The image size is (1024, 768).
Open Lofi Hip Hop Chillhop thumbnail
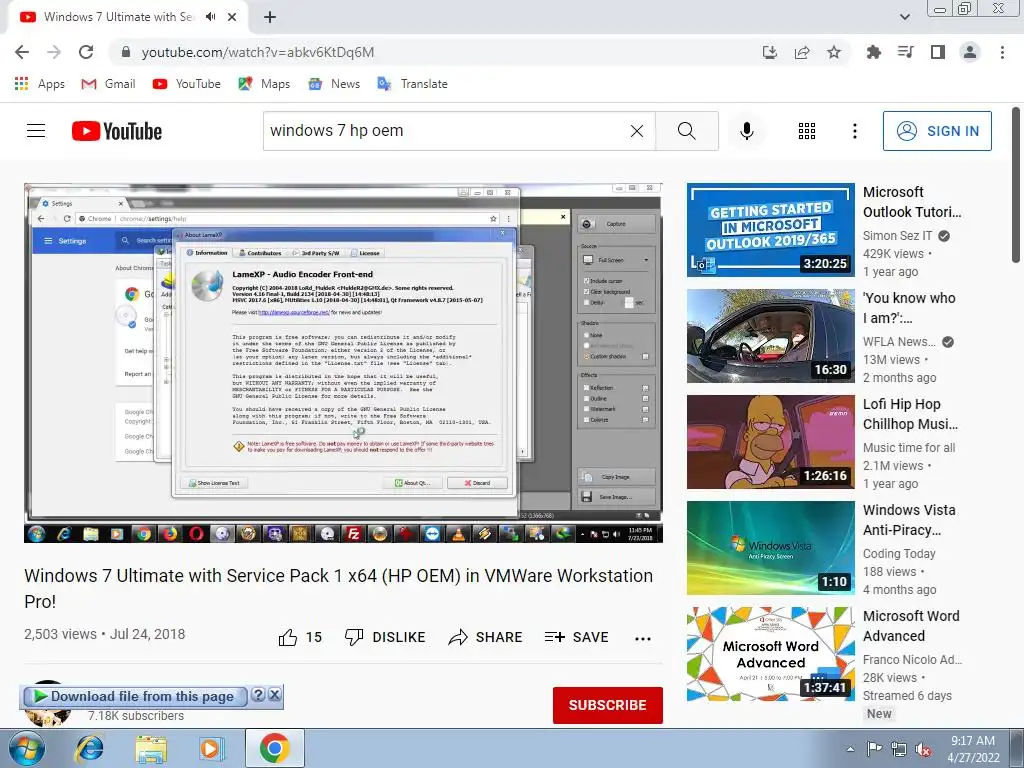[x=771, y=441]
